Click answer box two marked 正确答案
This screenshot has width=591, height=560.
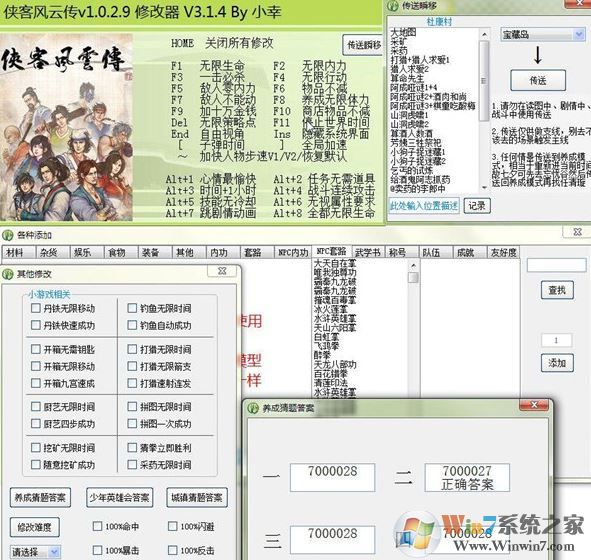pyautogui.click(x=467, y=477)
